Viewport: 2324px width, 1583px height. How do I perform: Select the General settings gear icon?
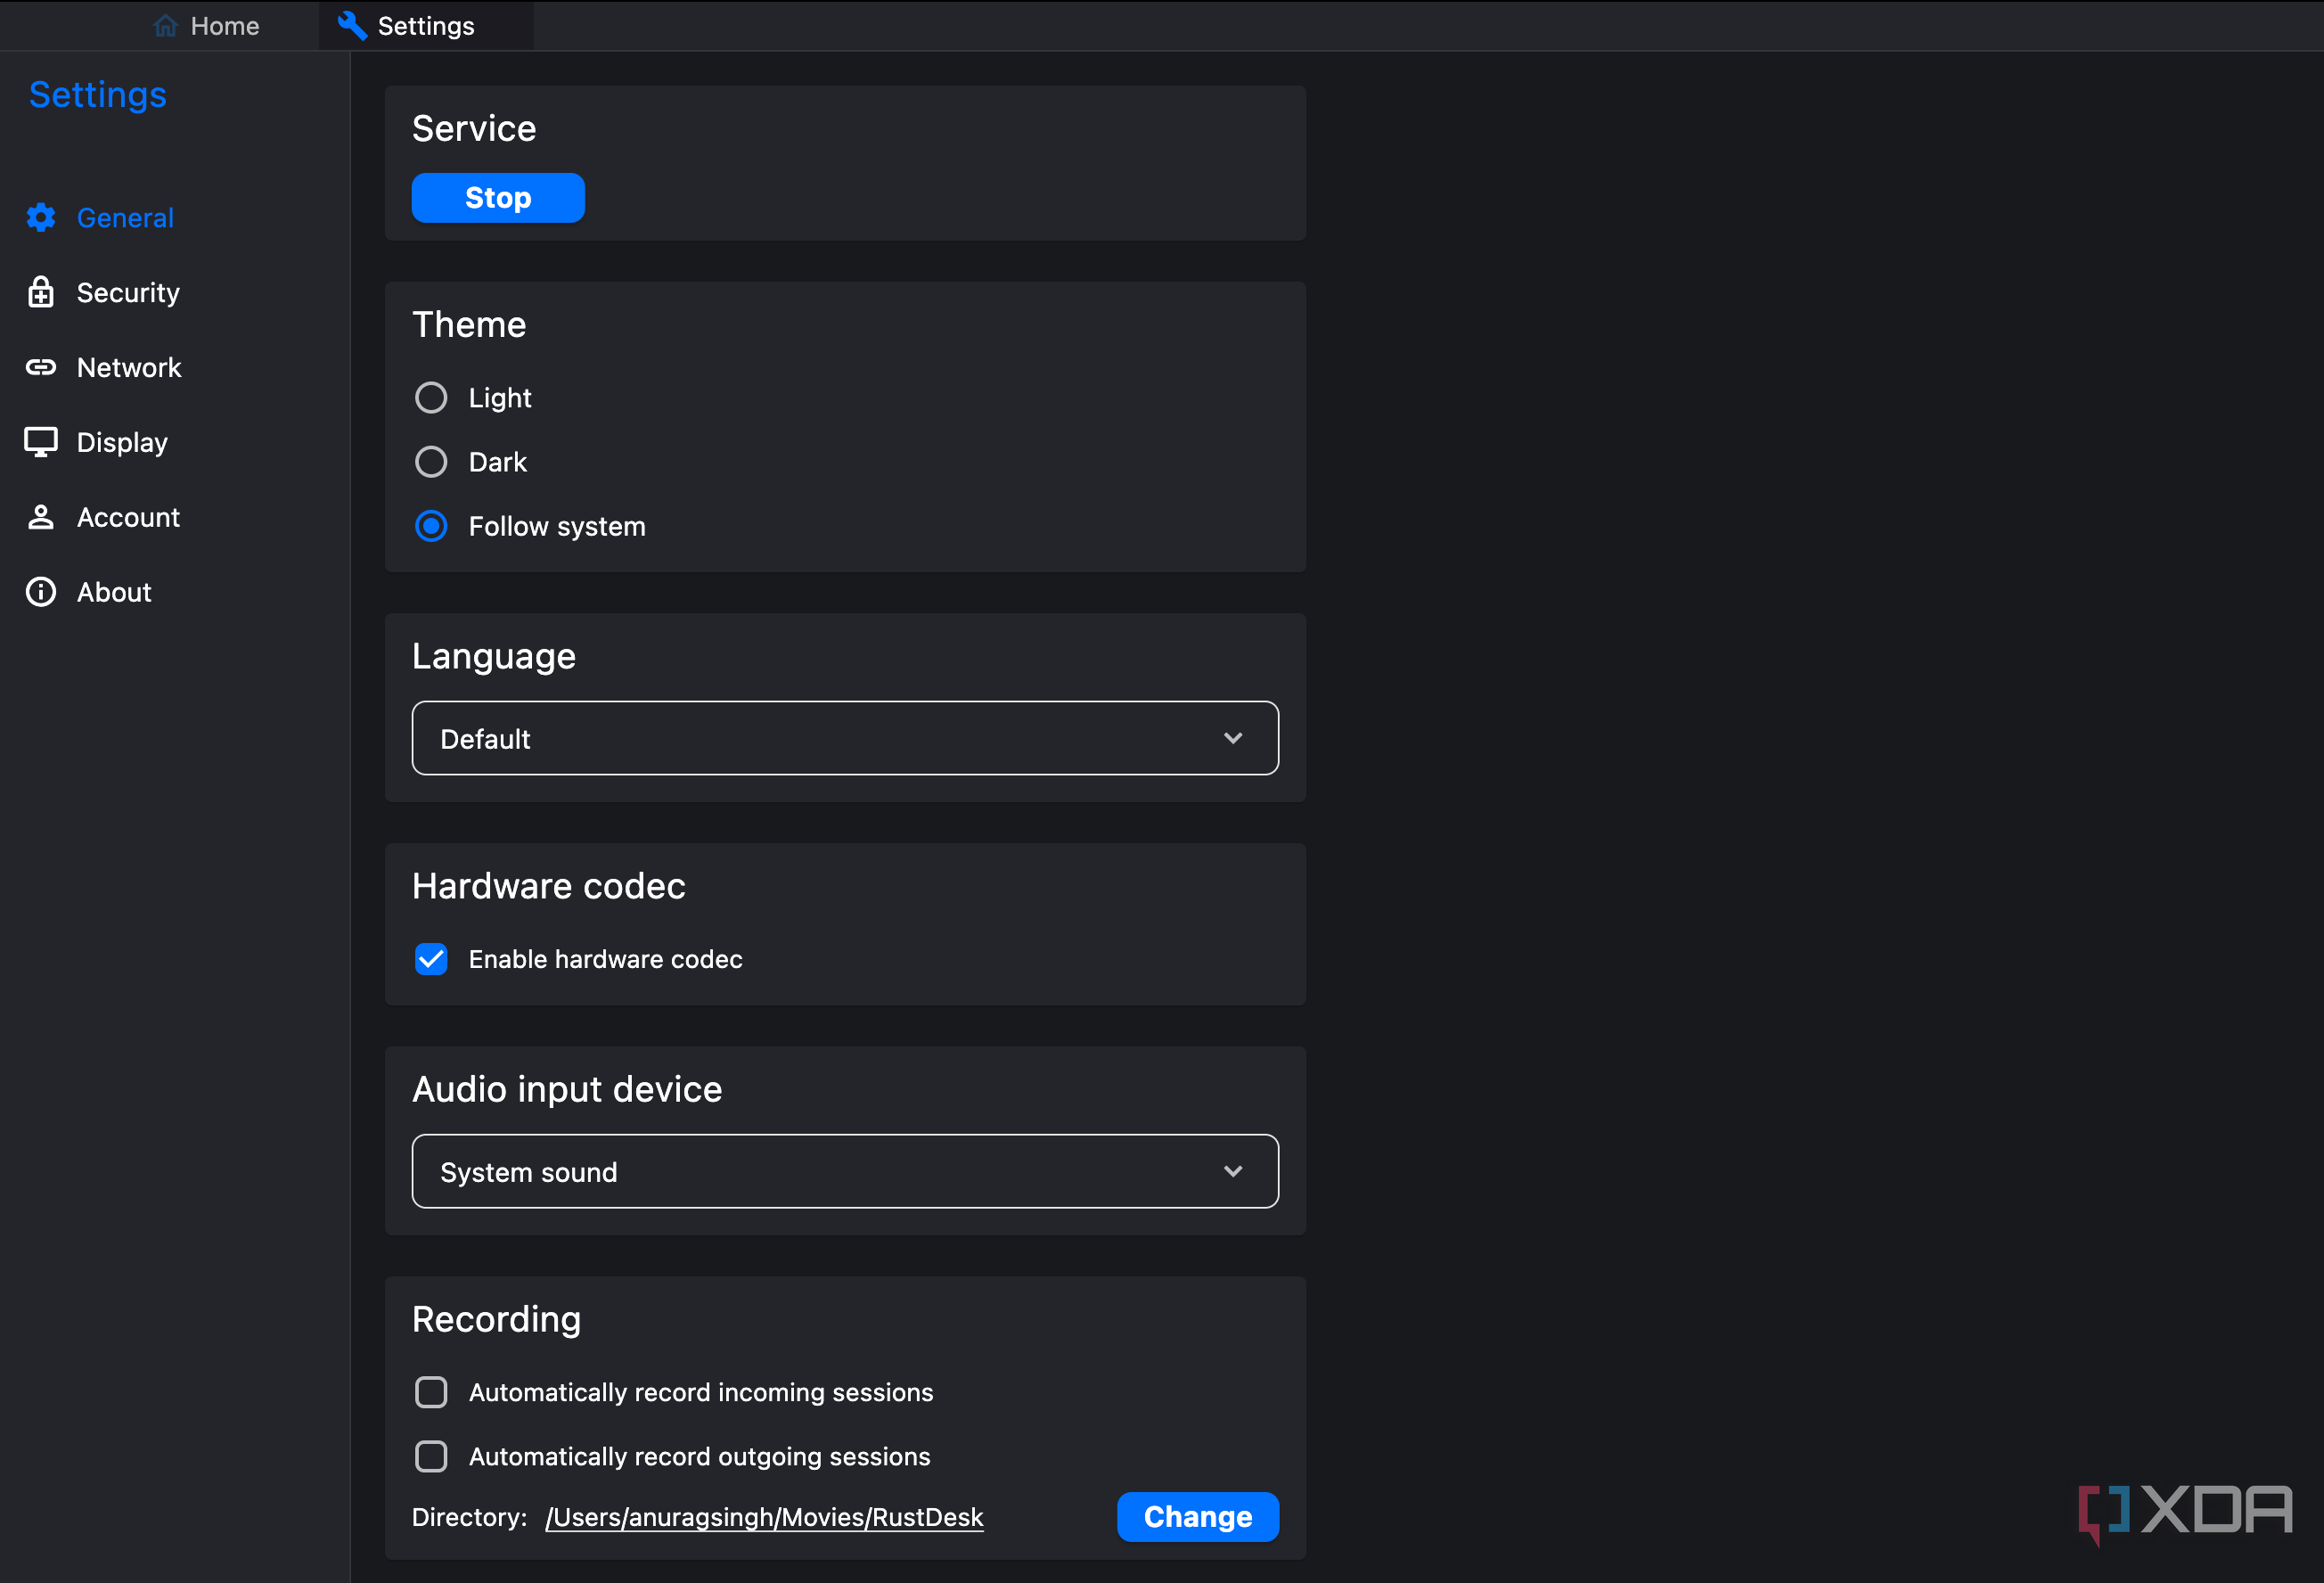coord(41,217)
